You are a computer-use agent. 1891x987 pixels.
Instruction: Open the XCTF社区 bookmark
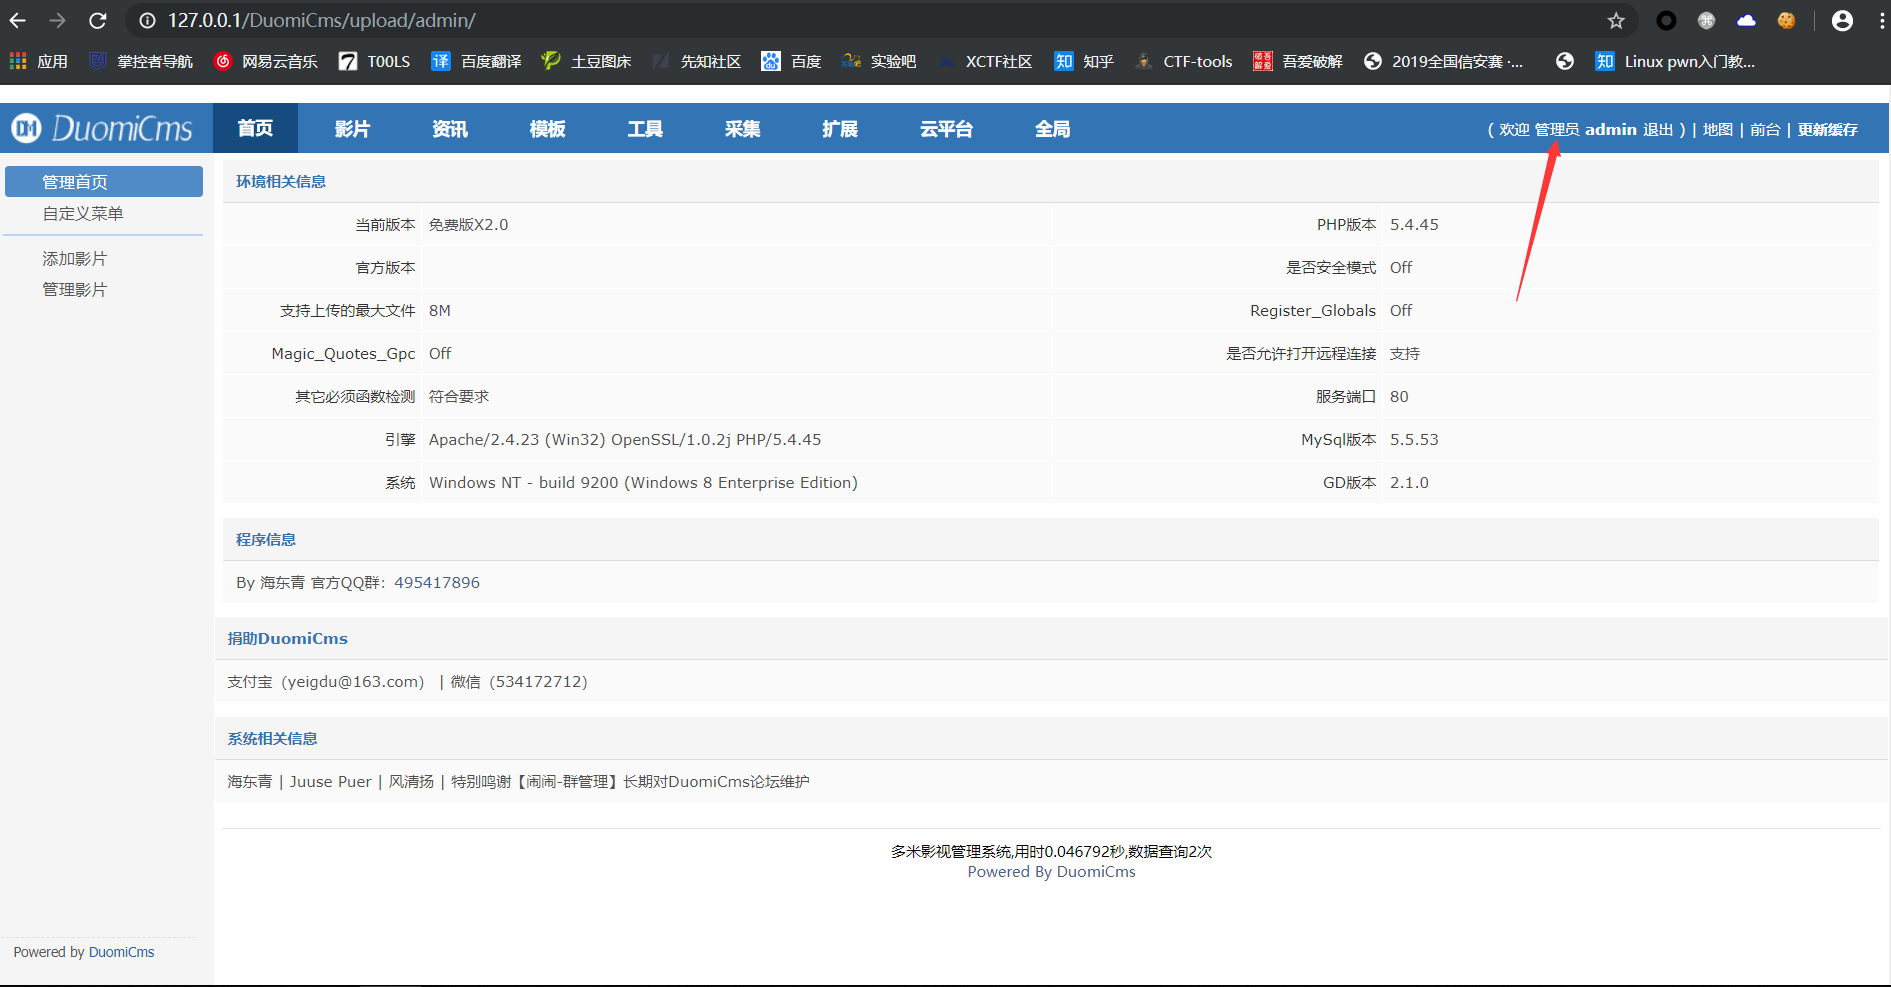[x=985, y=61]
